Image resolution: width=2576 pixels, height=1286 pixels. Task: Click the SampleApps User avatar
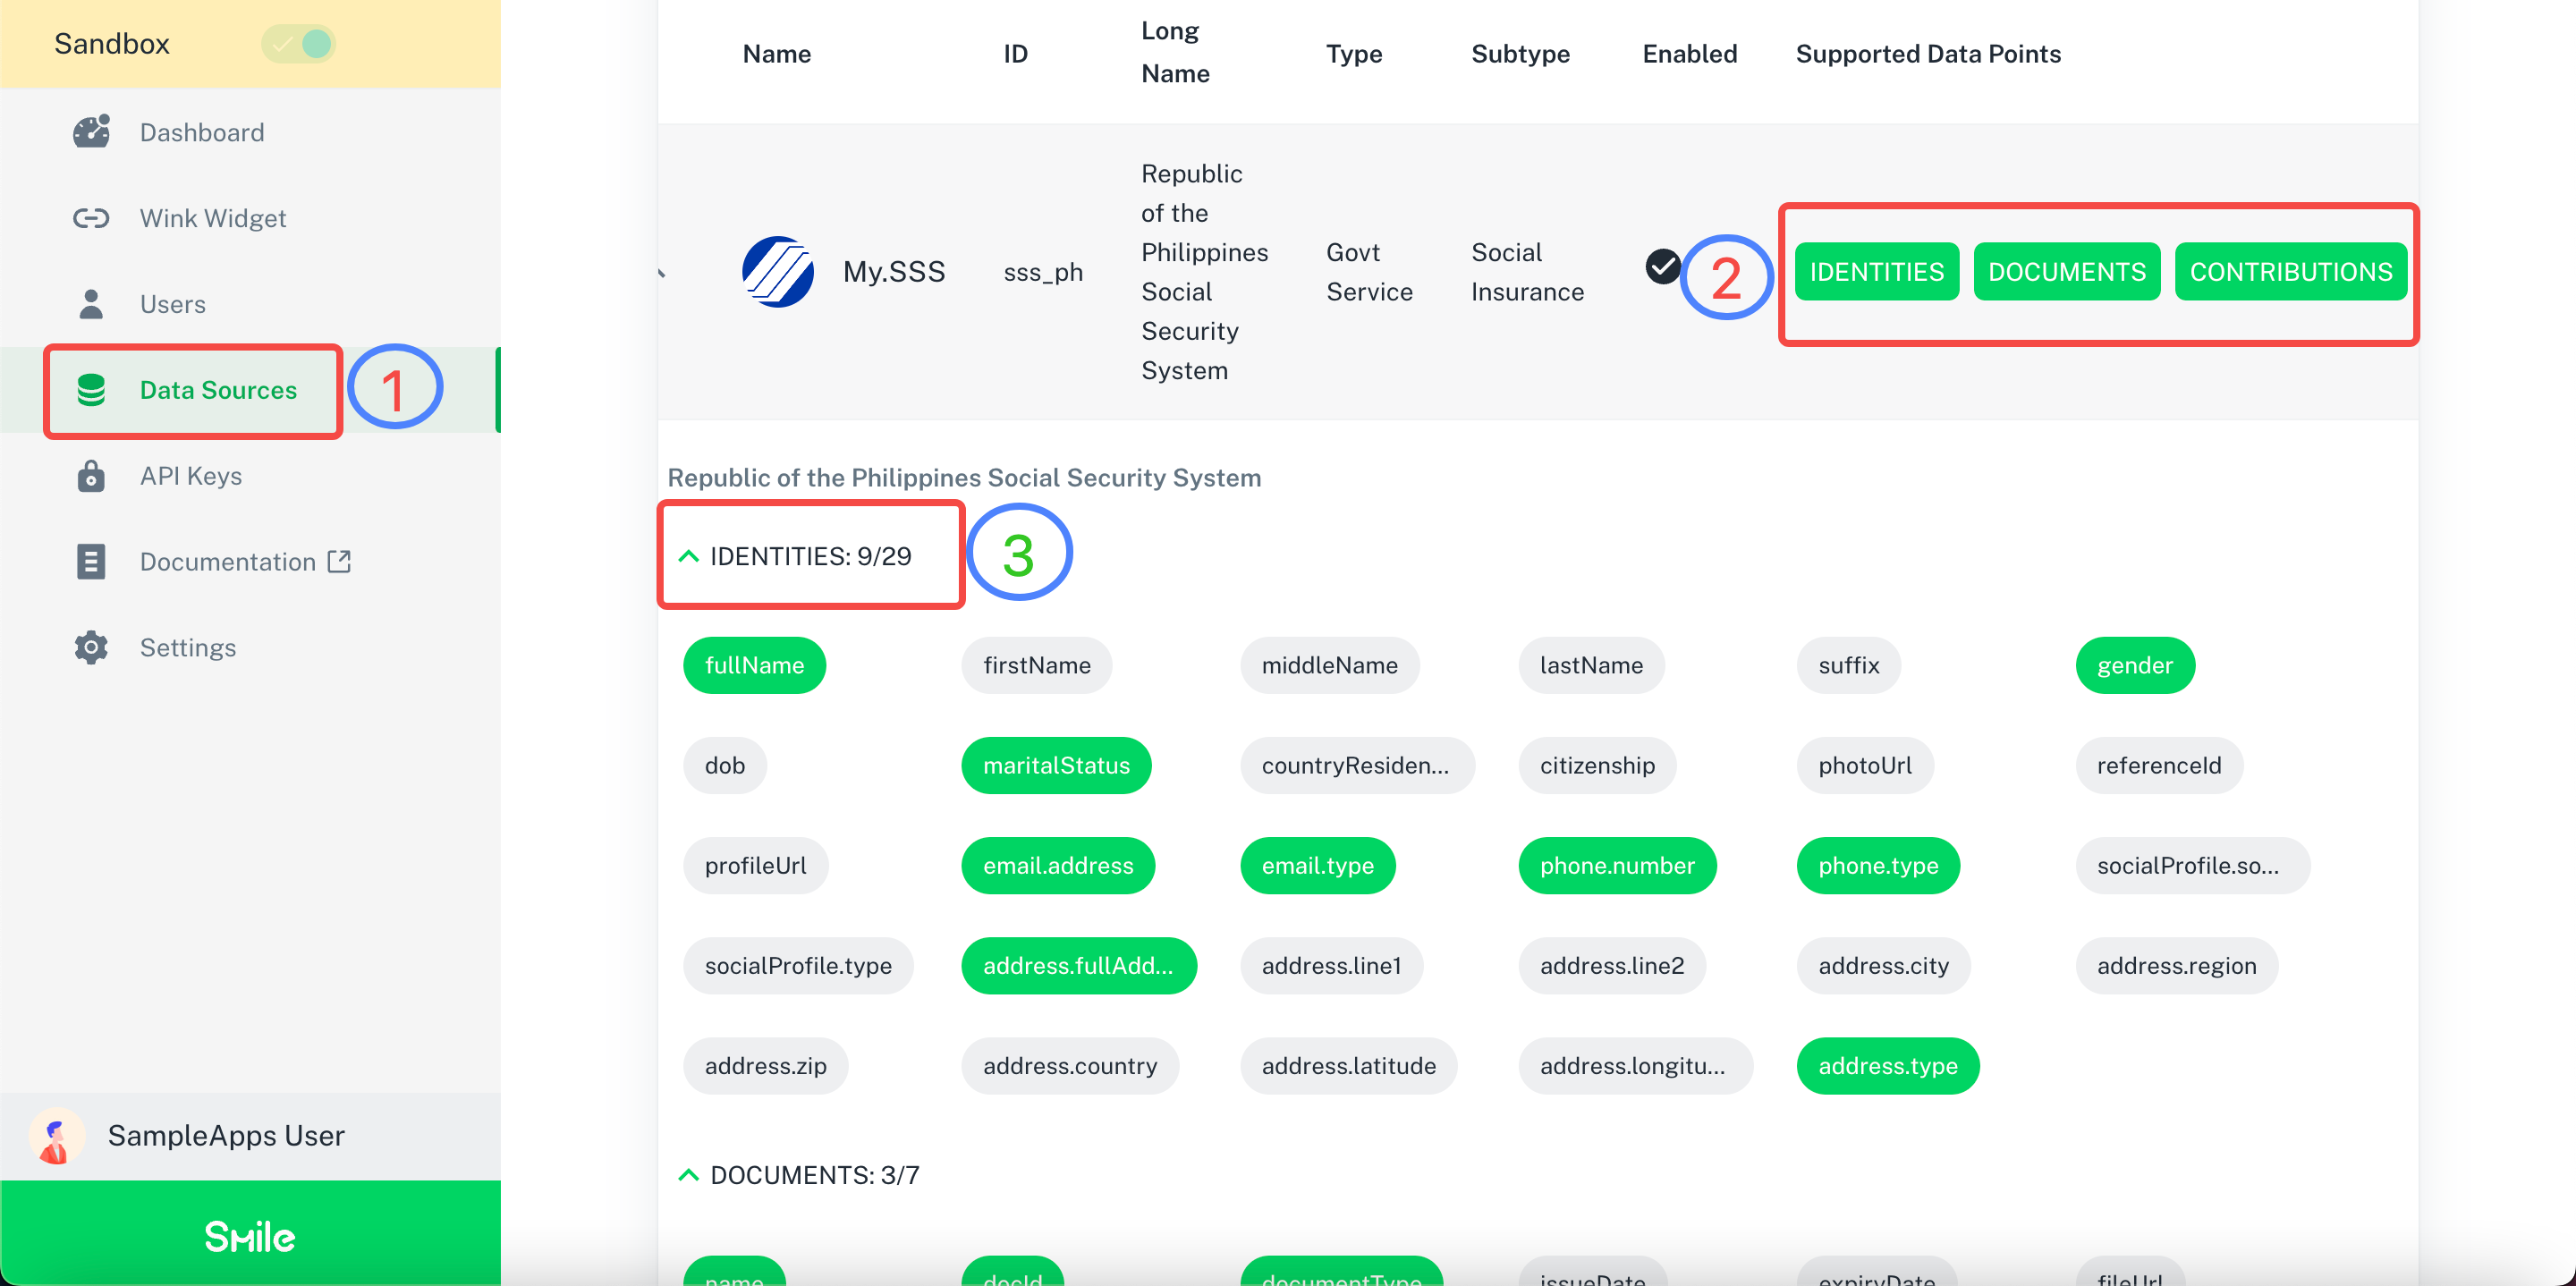[x=55, y=1136]
